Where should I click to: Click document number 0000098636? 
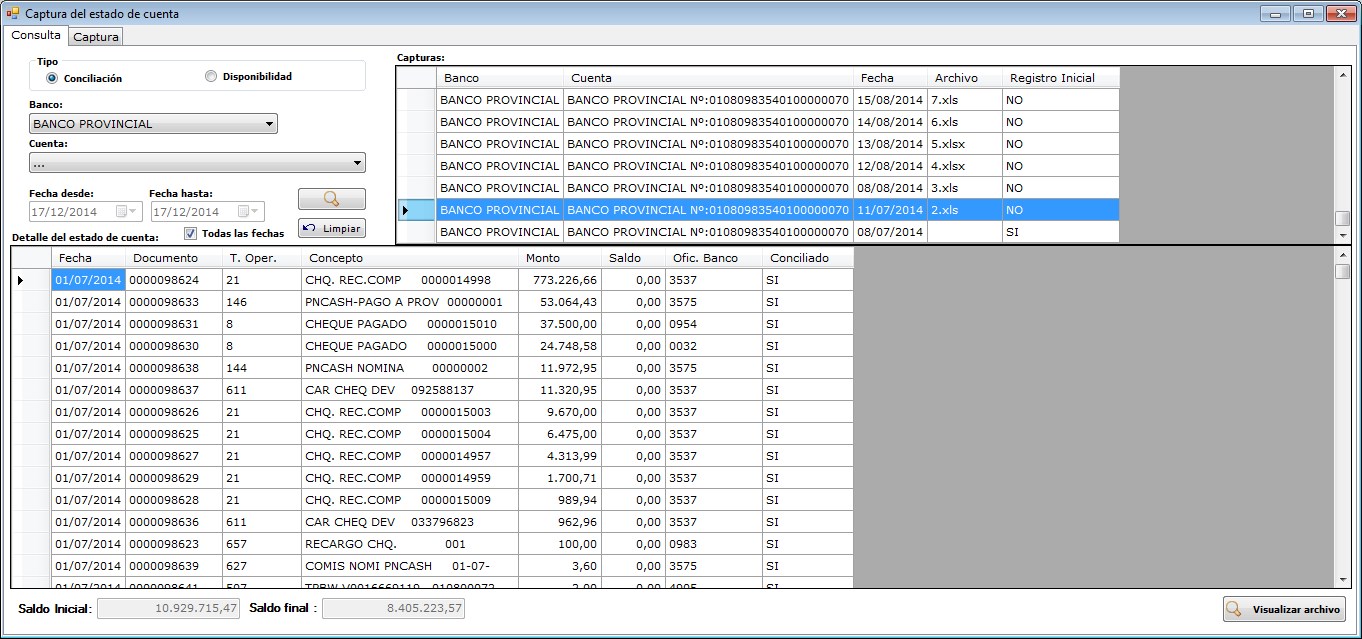[173, 522]
